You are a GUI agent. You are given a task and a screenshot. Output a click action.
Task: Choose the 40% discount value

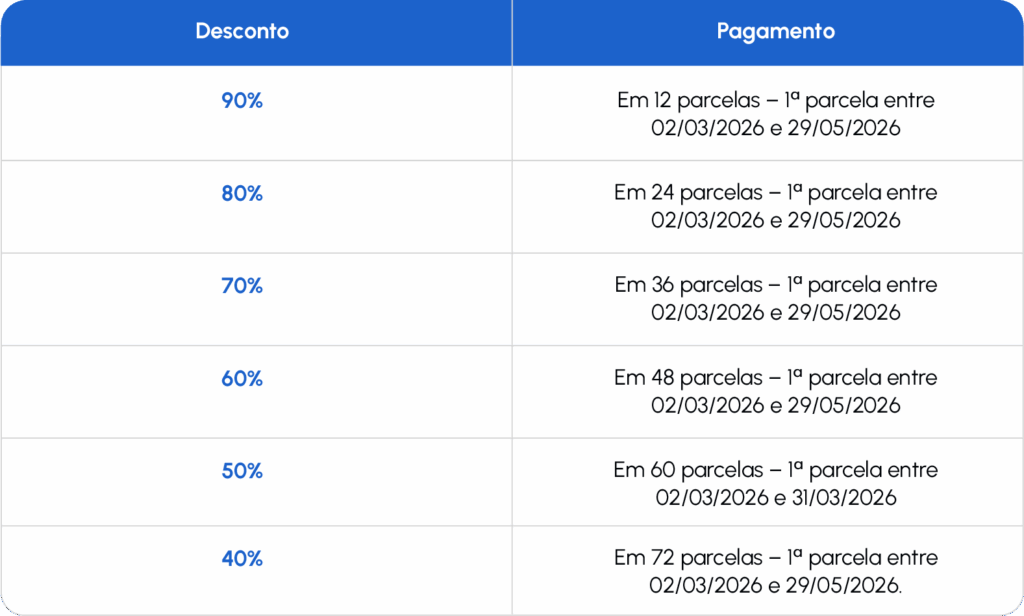pyautogui.click(x=242, y=559)
